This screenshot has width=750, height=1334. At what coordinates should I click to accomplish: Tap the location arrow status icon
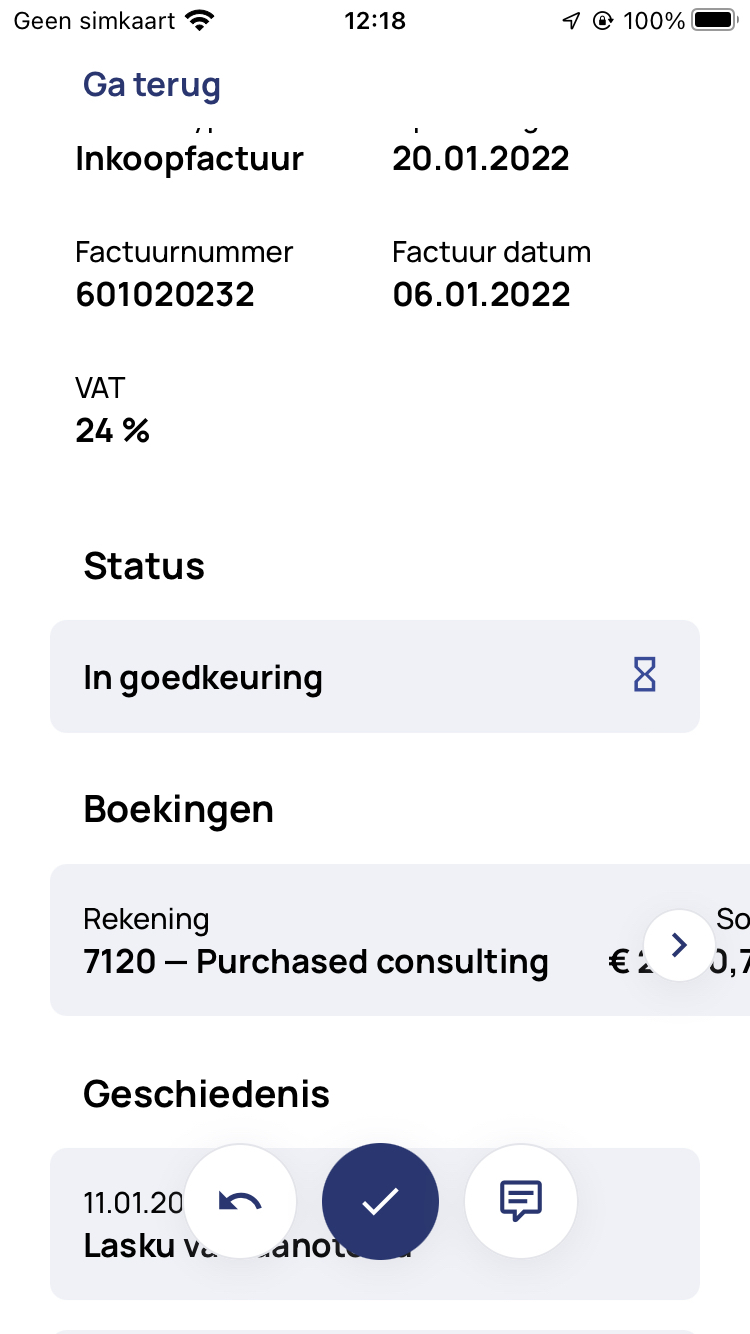(571, 21)
